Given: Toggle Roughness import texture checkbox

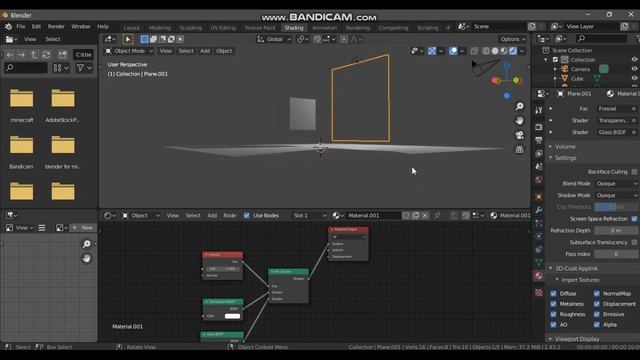Looking at the screenshot, I should coord(553,314).
